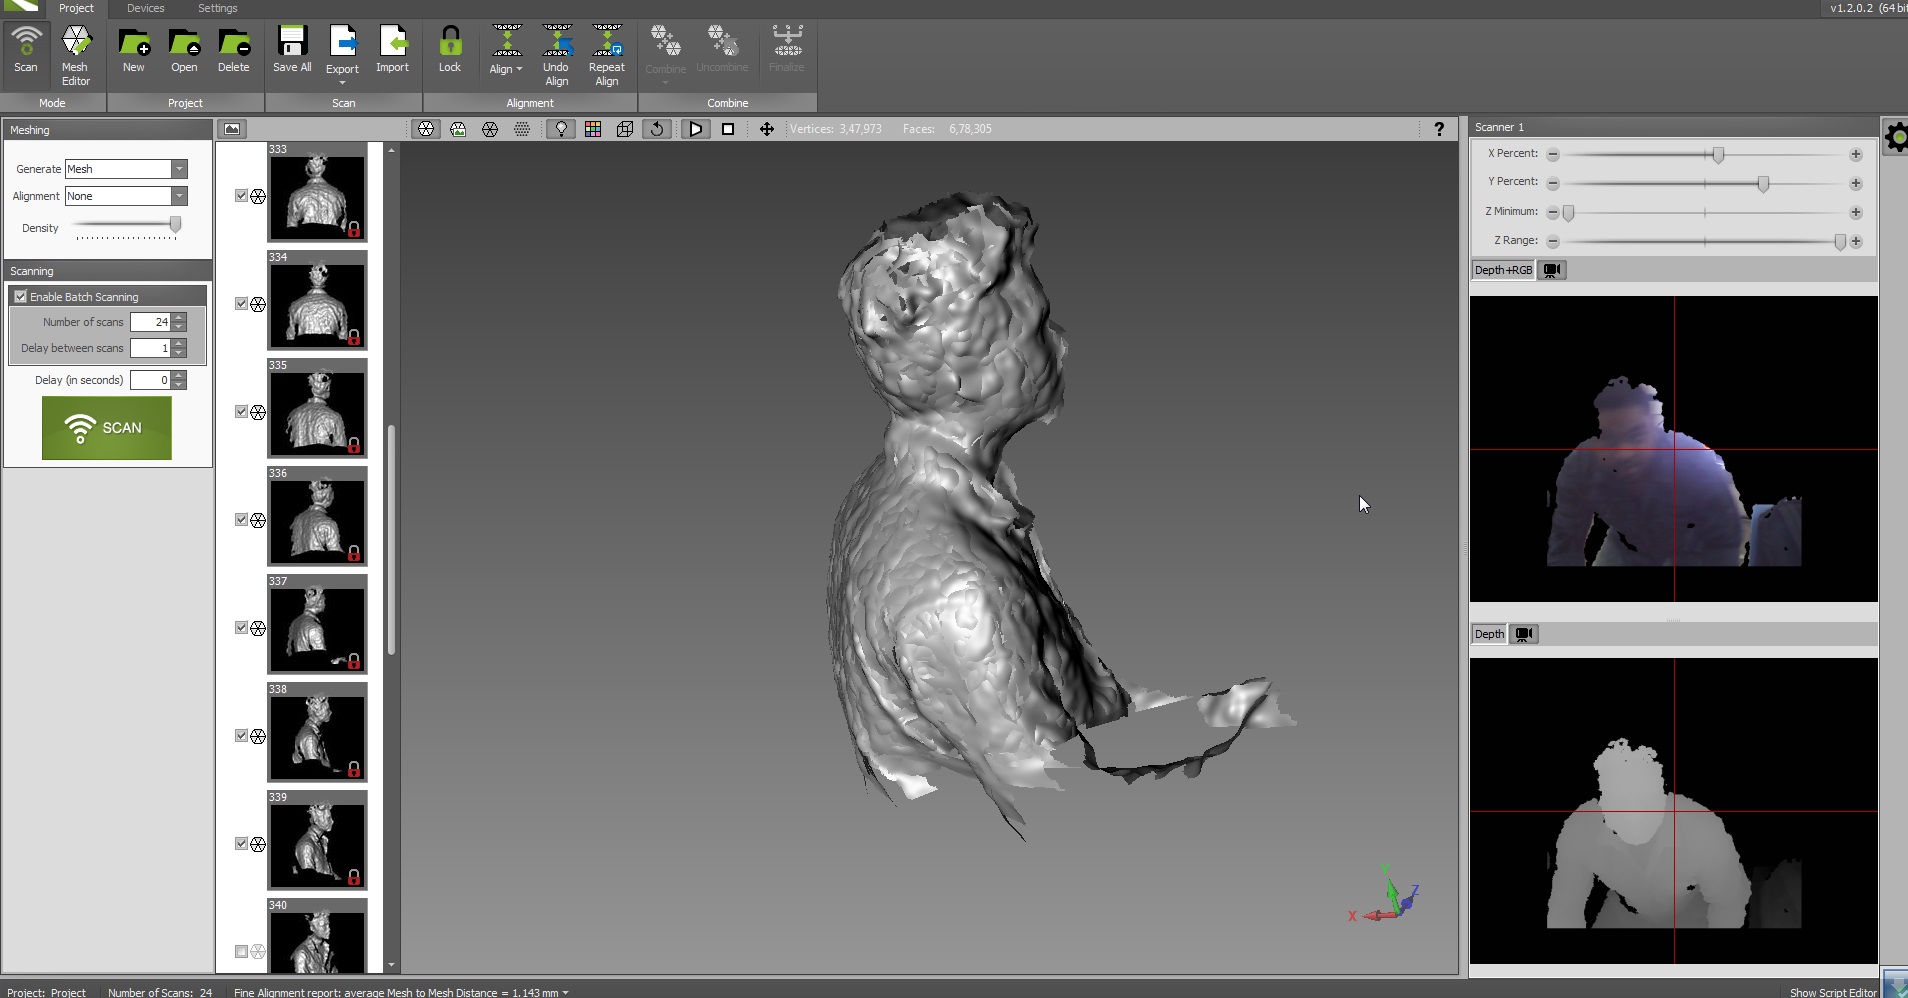Click the play button in viewport toolbar

(696, 129)
